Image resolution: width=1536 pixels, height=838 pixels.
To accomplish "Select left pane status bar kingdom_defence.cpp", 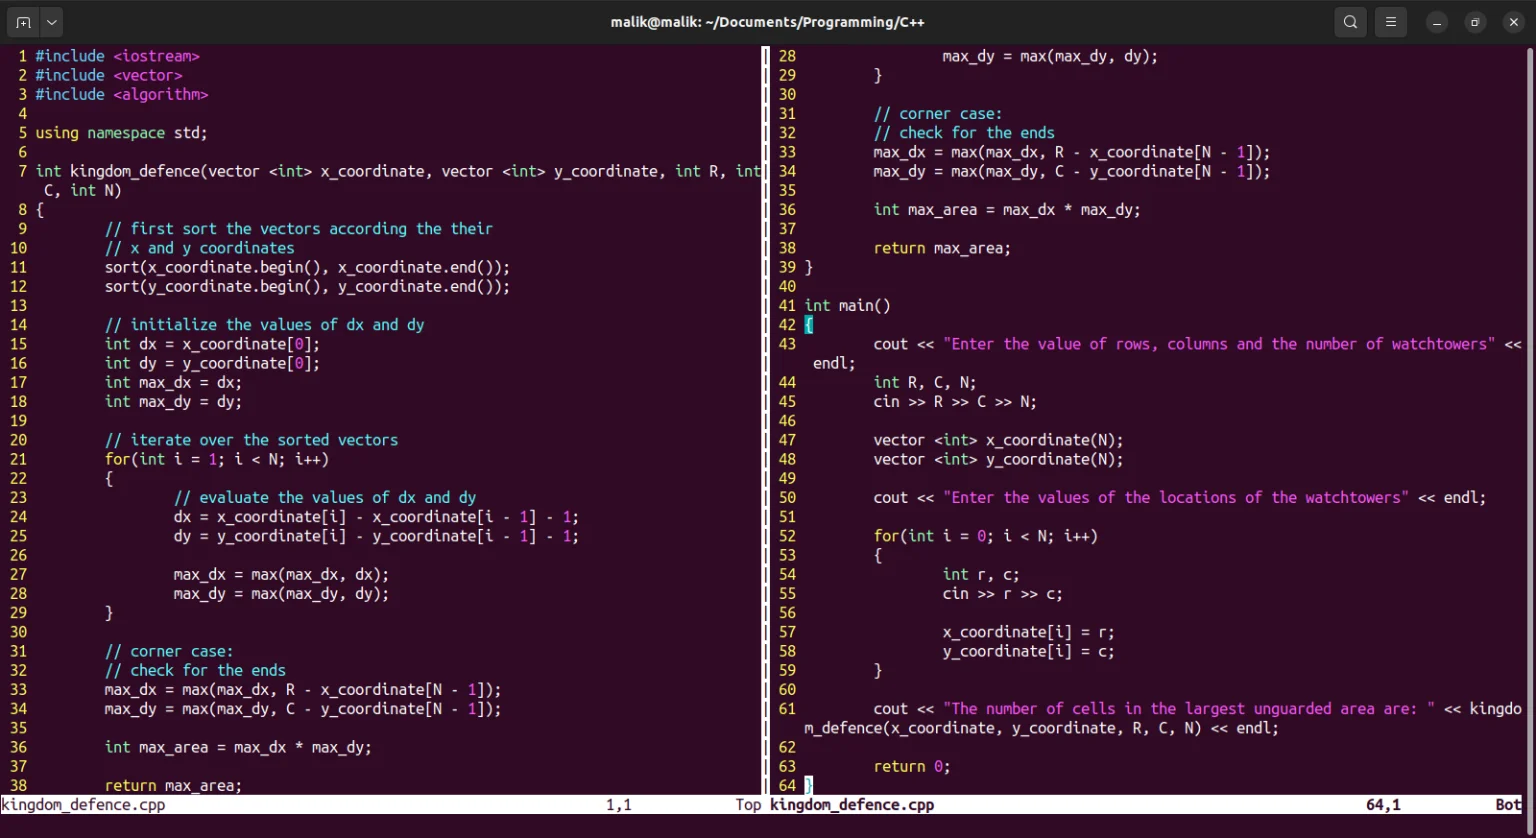I will point(85,805).
